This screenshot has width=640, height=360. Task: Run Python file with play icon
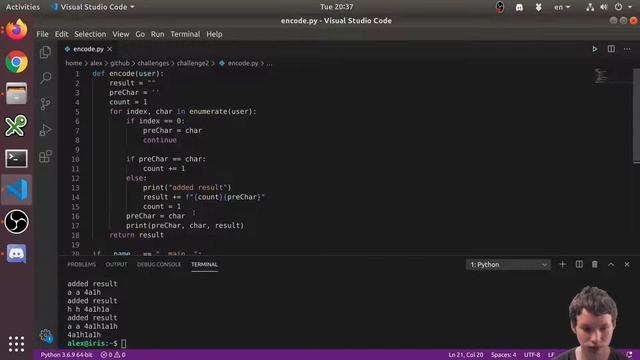coord(595,49)
